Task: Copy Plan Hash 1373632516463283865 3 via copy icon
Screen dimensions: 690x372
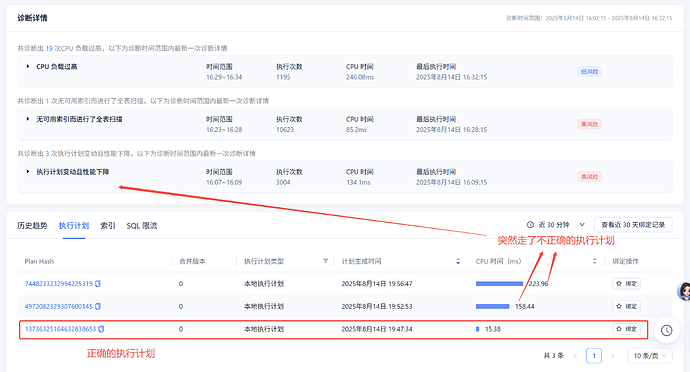Action: pos(101,329)
